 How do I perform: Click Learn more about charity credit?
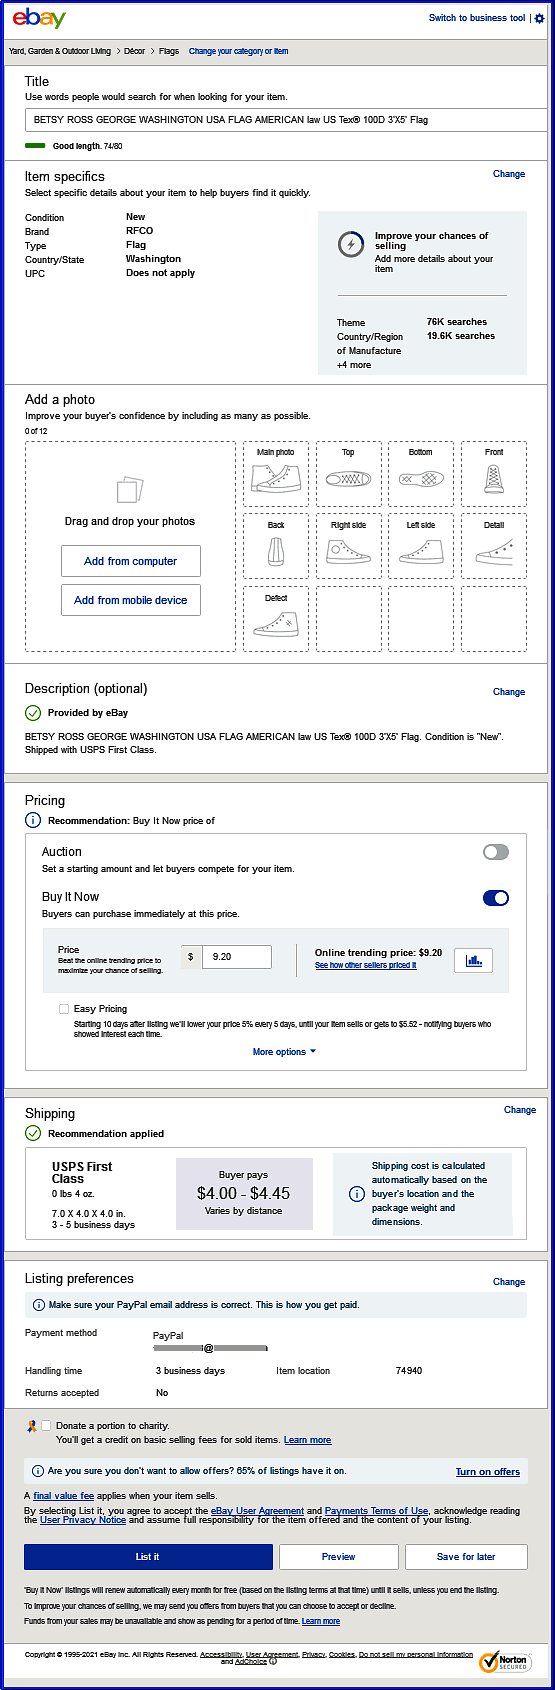click(x=307, y=1440)
